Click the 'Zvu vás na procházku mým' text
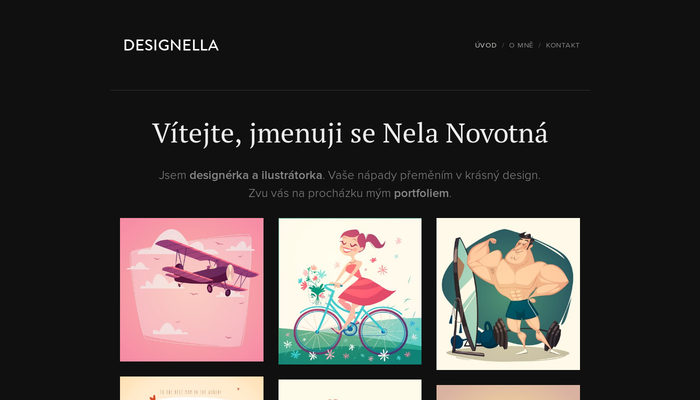The width and height of the screenshot is (700, 400). click(320, 194)
